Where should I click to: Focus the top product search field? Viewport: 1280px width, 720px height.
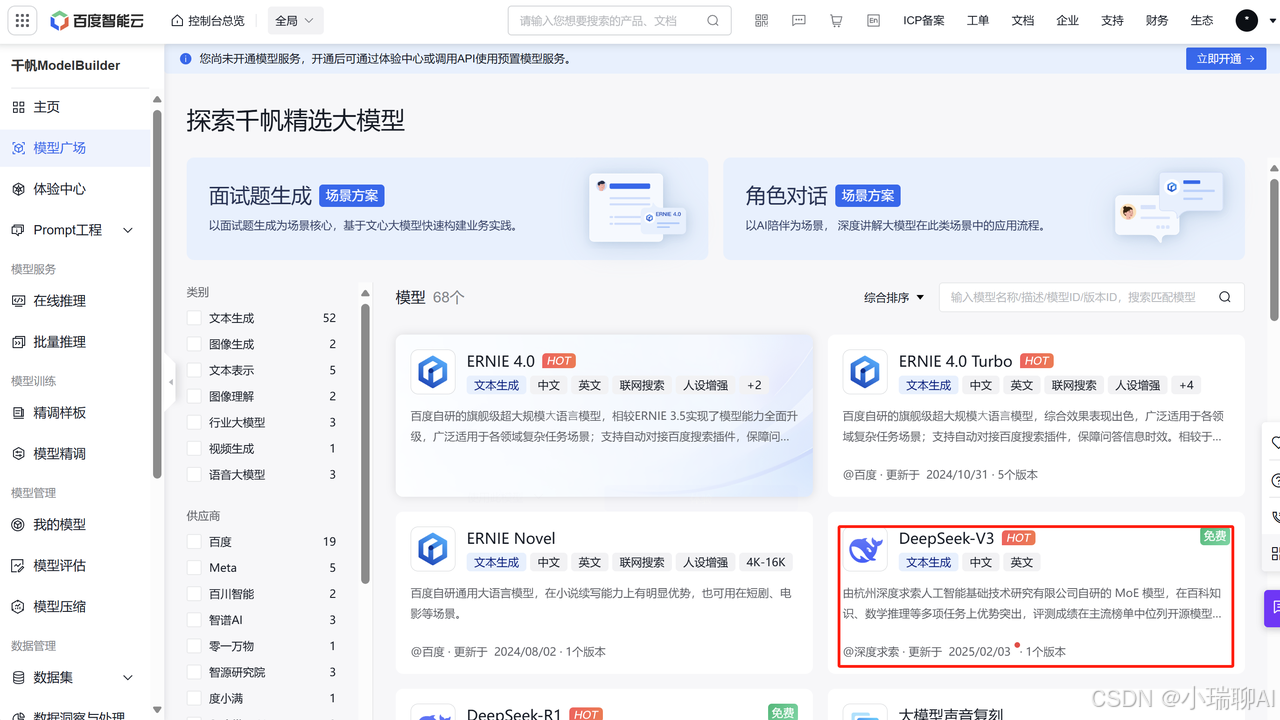(x=619, y=20)
